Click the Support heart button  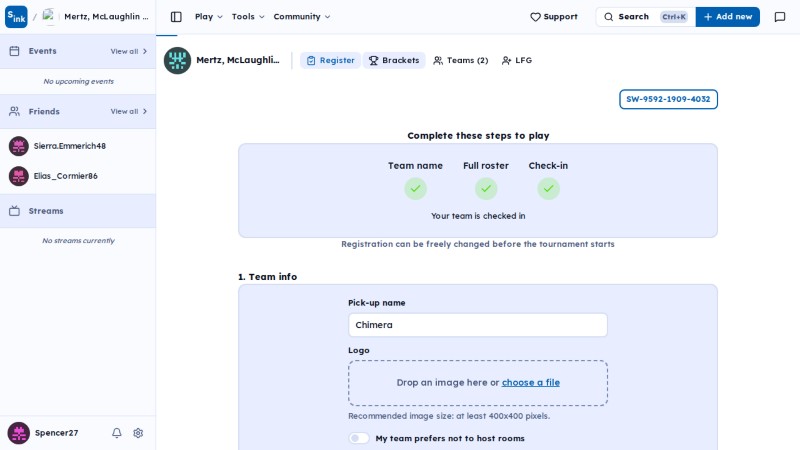pyautogui.click(x=554, y=17)
